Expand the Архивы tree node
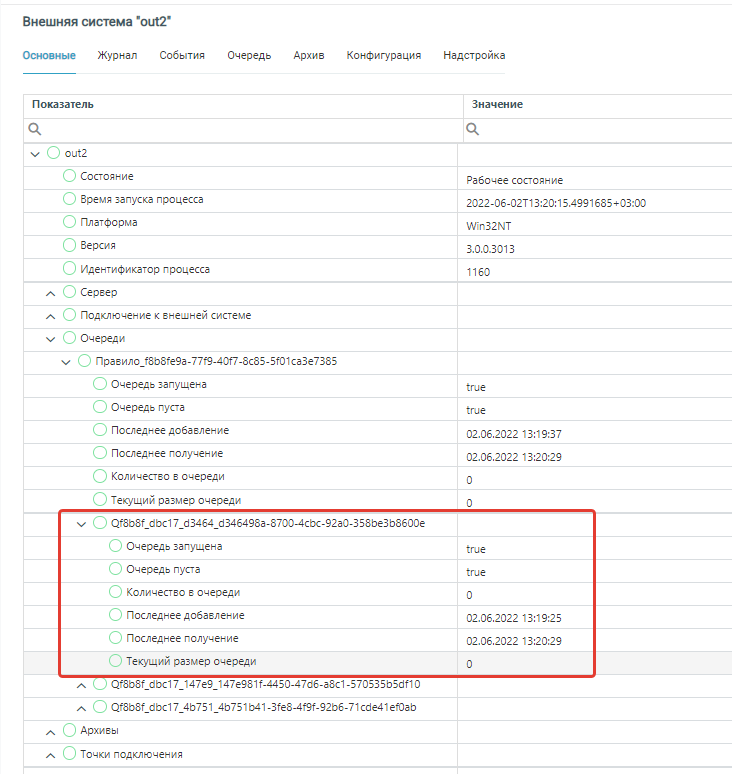This screenshot has height=774, width=732. coord(51,731)
